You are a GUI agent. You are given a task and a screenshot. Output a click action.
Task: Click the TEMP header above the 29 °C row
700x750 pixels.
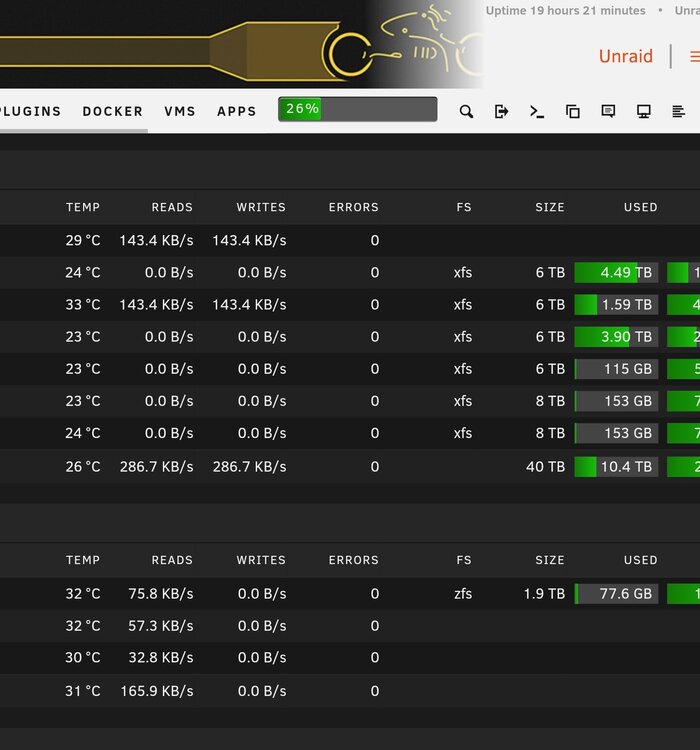pyautogui.click(x=83, y=207)
